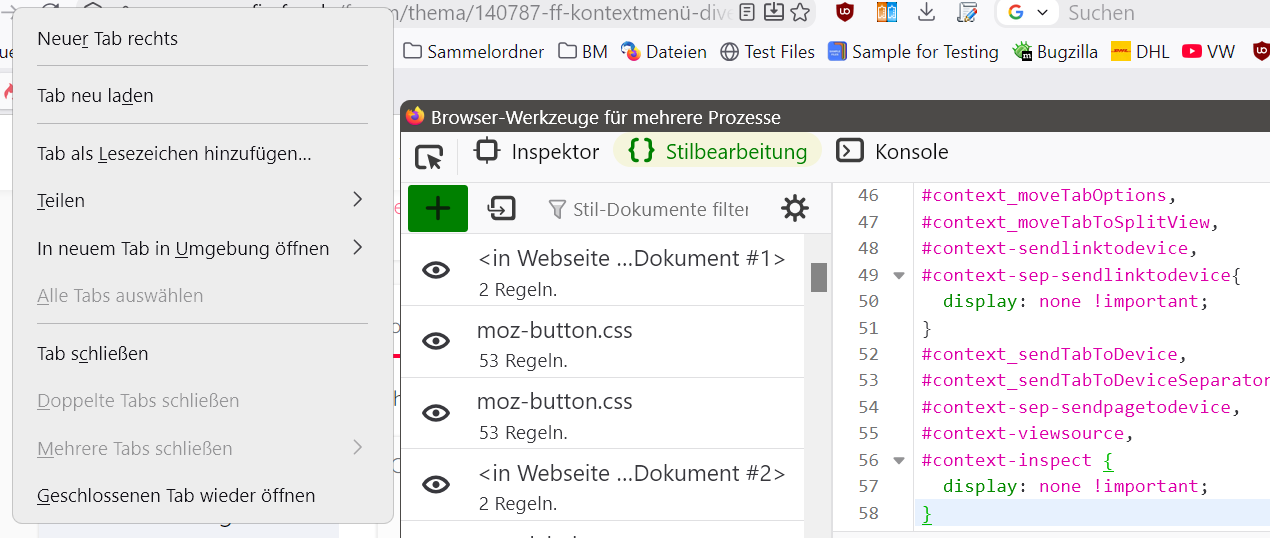Create a new stylesheet with the green plus button
This screenshot has width=1270, height=538.
point(438,209)
